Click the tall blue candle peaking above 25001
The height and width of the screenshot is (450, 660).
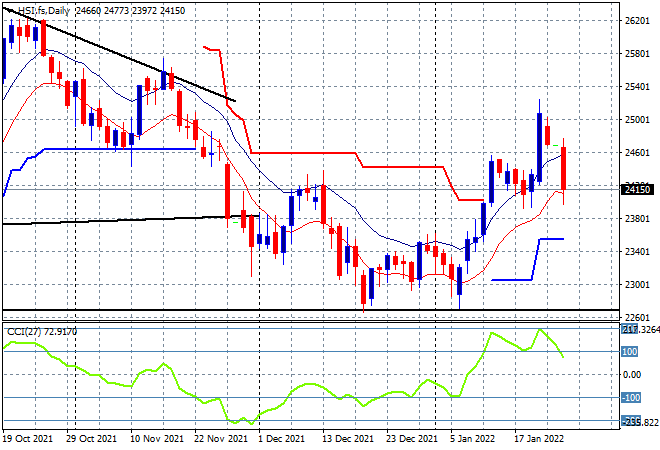pyautogui.click(x=539, y=147)
